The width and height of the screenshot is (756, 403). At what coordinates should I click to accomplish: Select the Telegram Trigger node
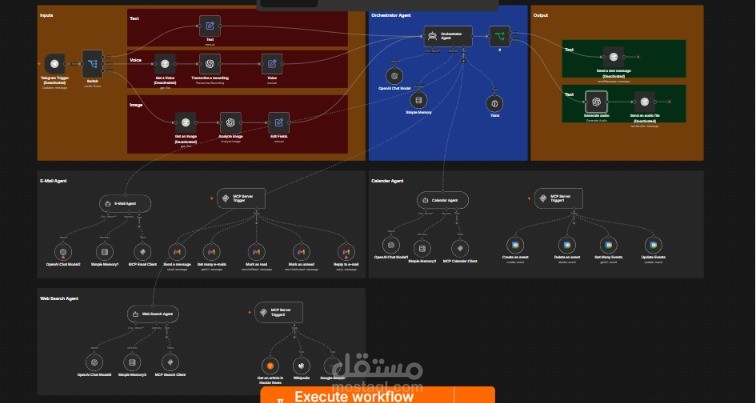coord(54,64)
